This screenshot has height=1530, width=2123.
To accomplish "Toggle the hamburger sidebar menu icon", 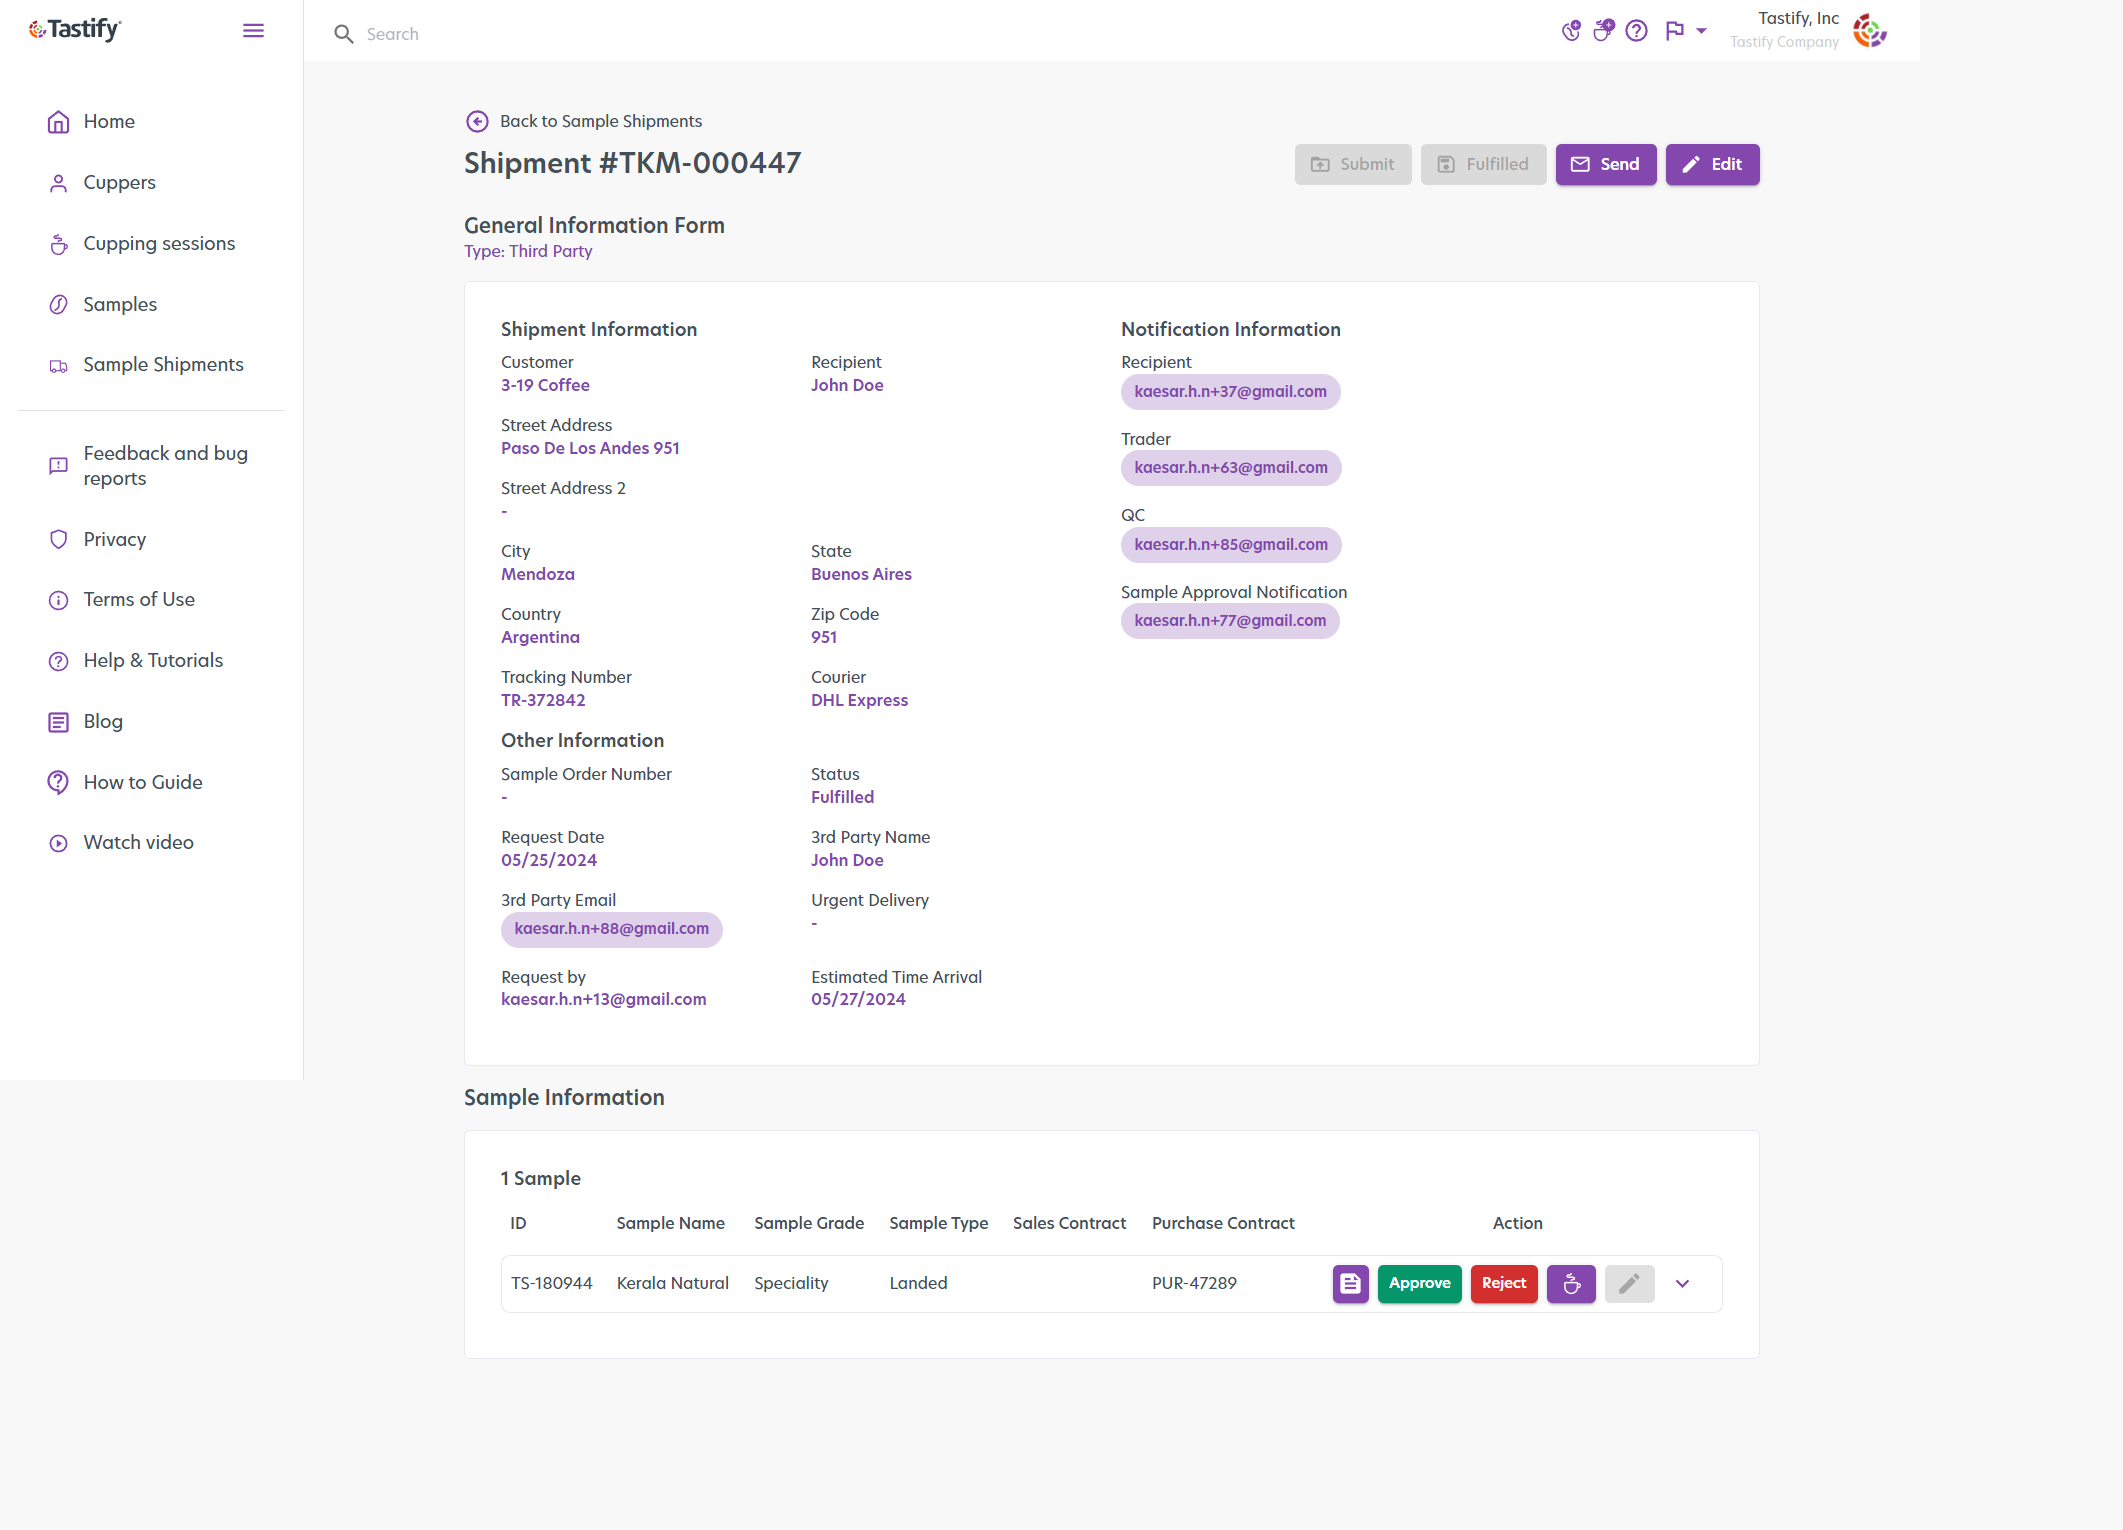I will pyautogui.click(x=253, y=31).
